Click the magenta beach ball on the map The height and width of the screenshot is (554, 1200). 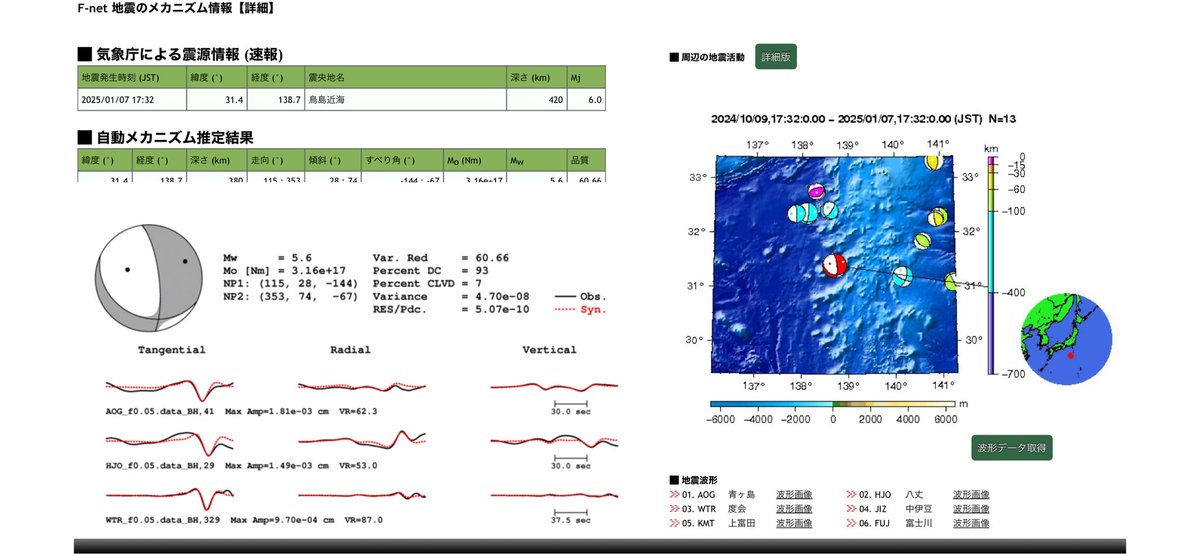coord(817,193)
